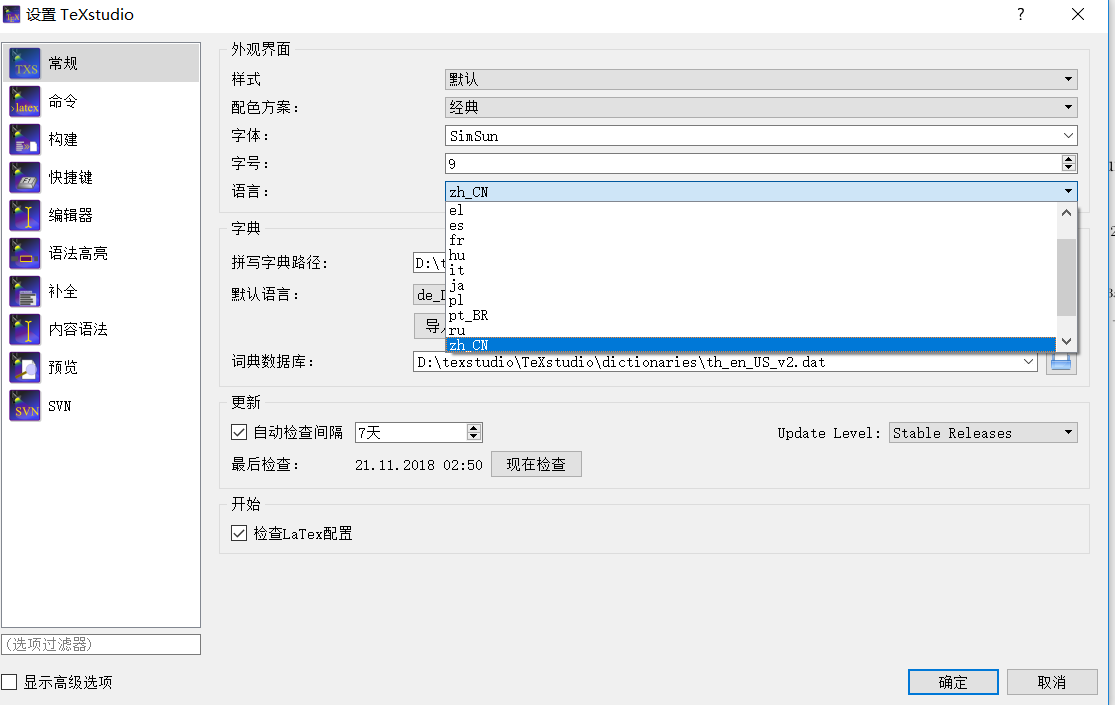Click the 现在检查 (Check now) button
This screenshot has width=1115, height=705.
tap(536, 465)
